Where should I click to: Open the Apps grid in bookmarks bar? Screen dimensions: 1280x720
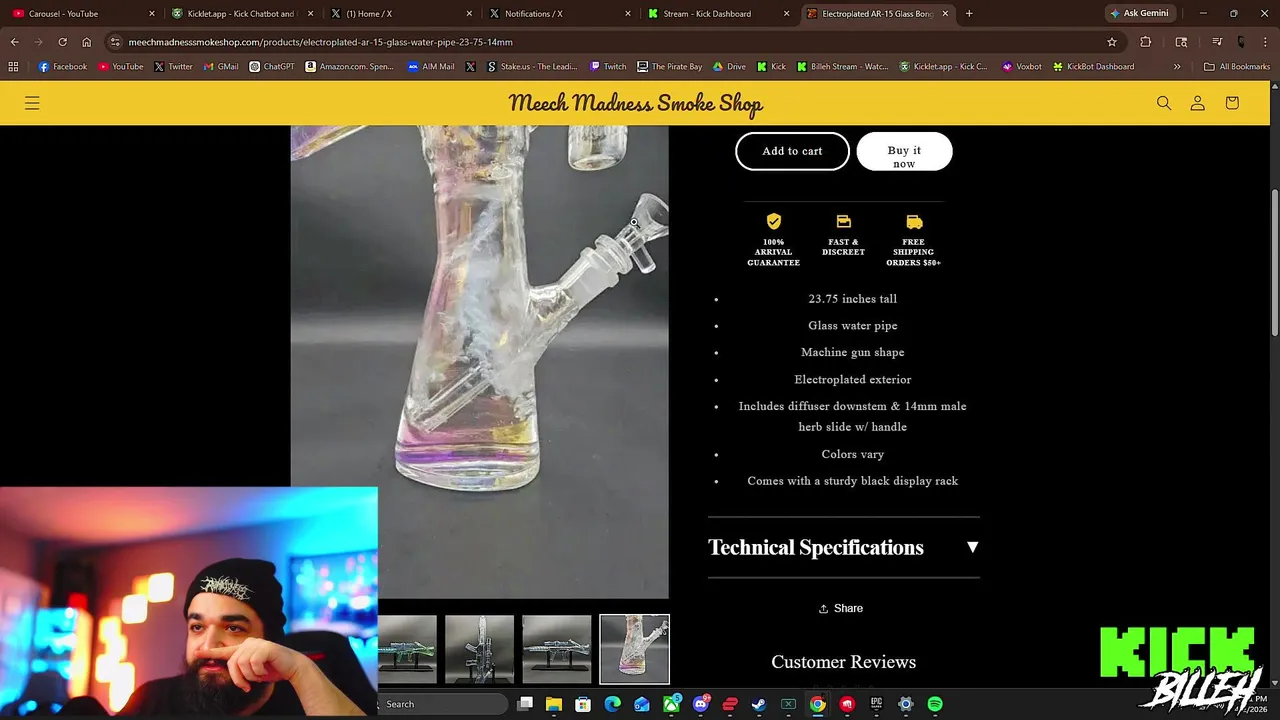(x=13, y=67)
